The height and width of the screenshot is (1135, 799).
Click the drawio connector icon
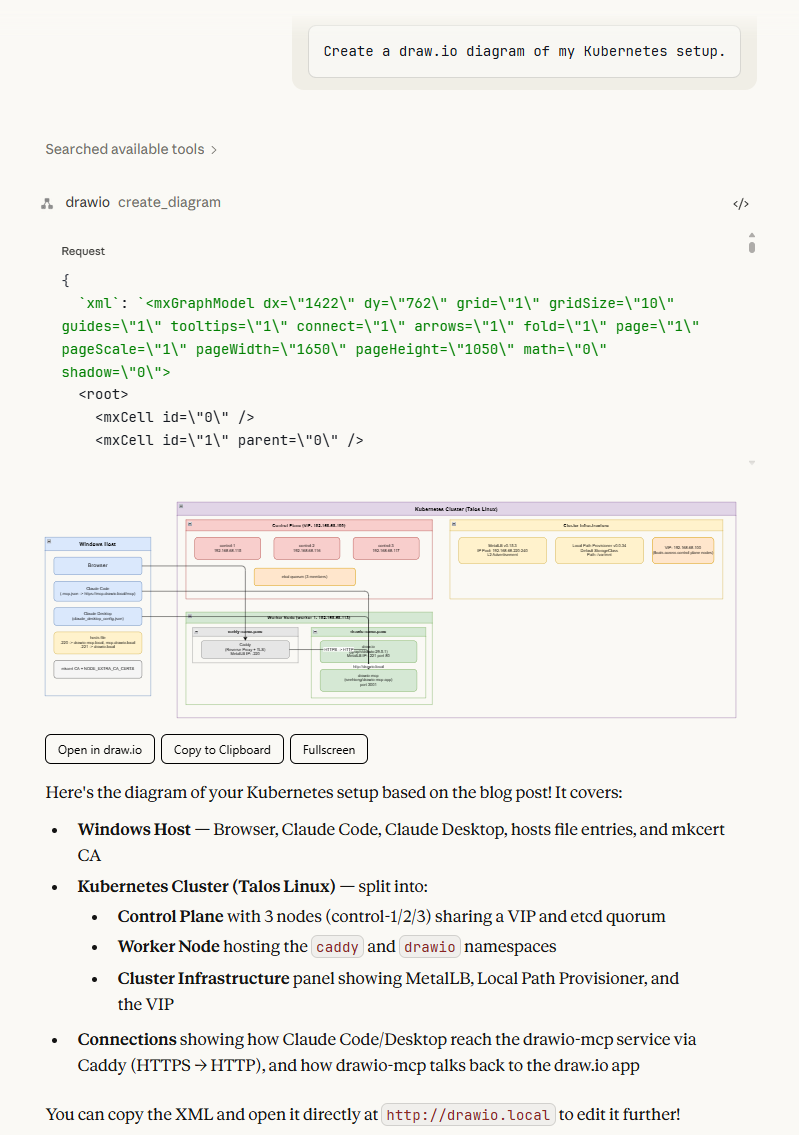click(47, 203)
